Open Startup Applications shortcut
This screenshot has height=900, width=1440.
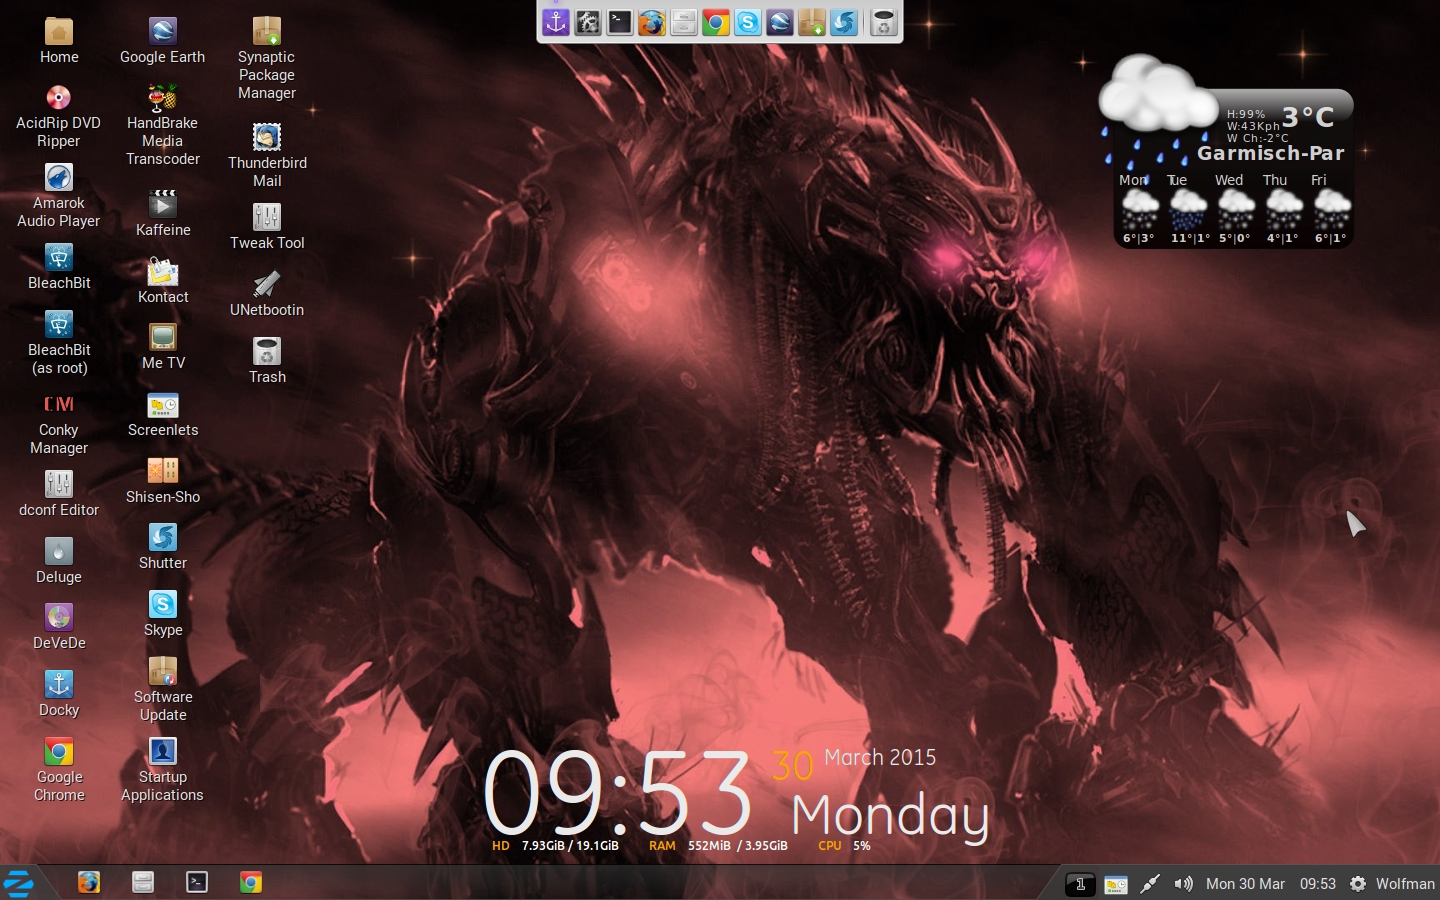163,768
